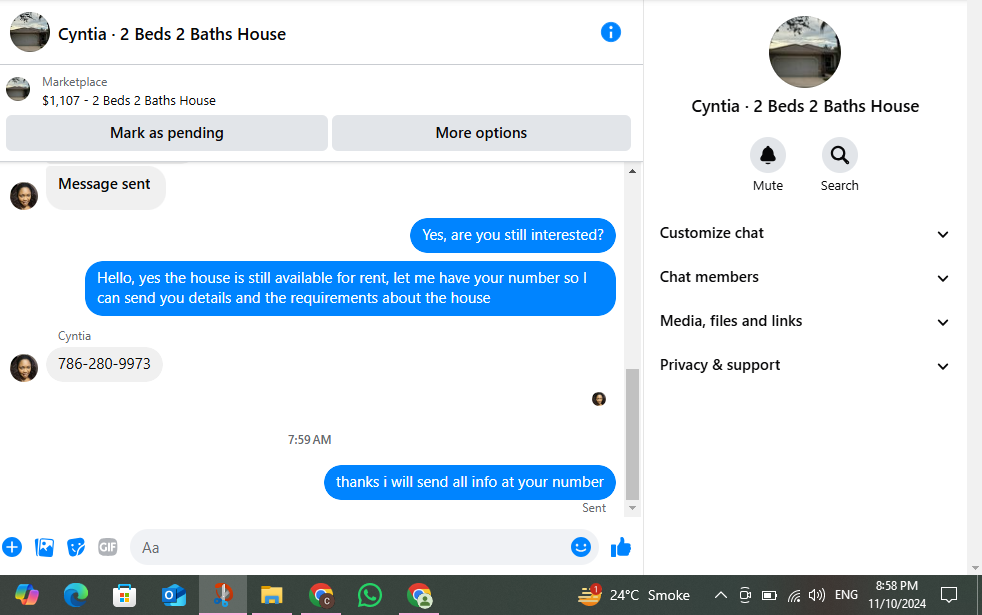Expand the Chat members section
The width and height of the screenshot is (982, 615).
[x=804, y=277]
